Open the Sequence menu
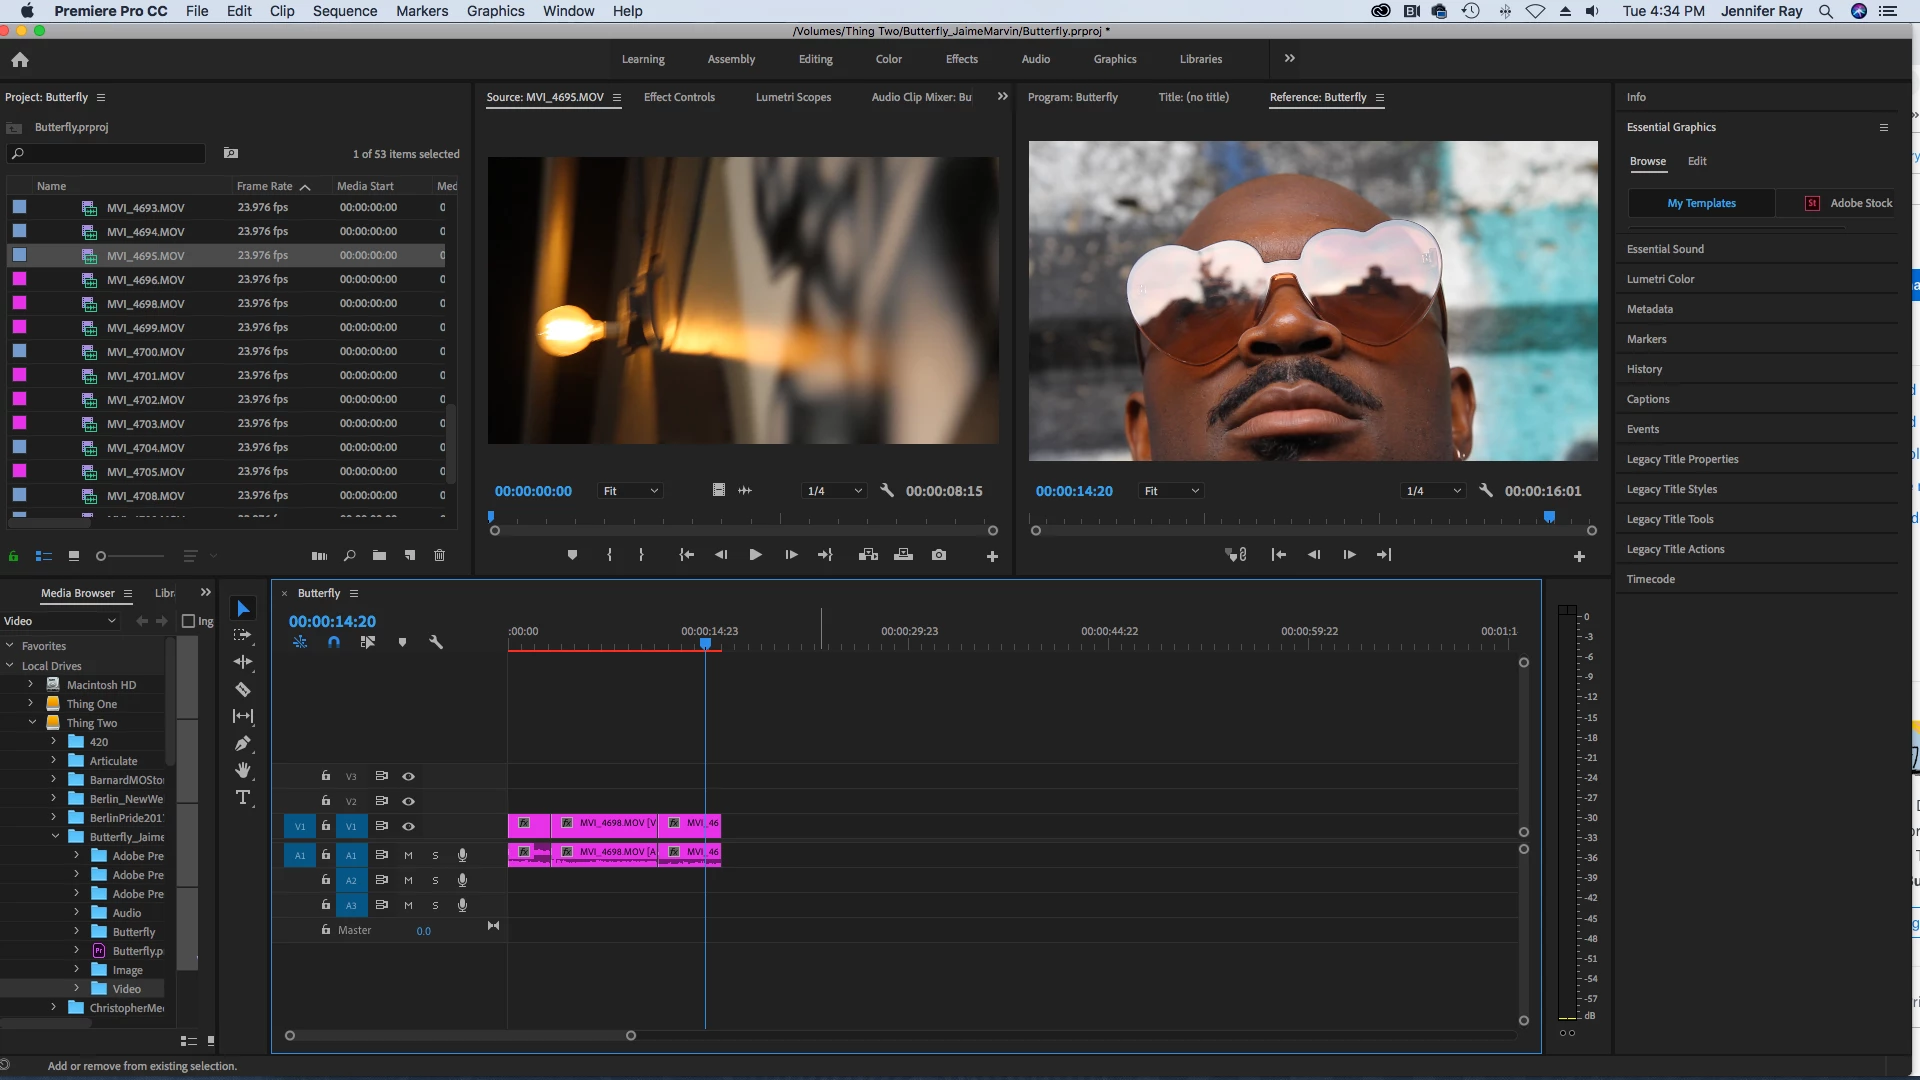This screenshot has width=1920, height=1080. tap(344, 11)
